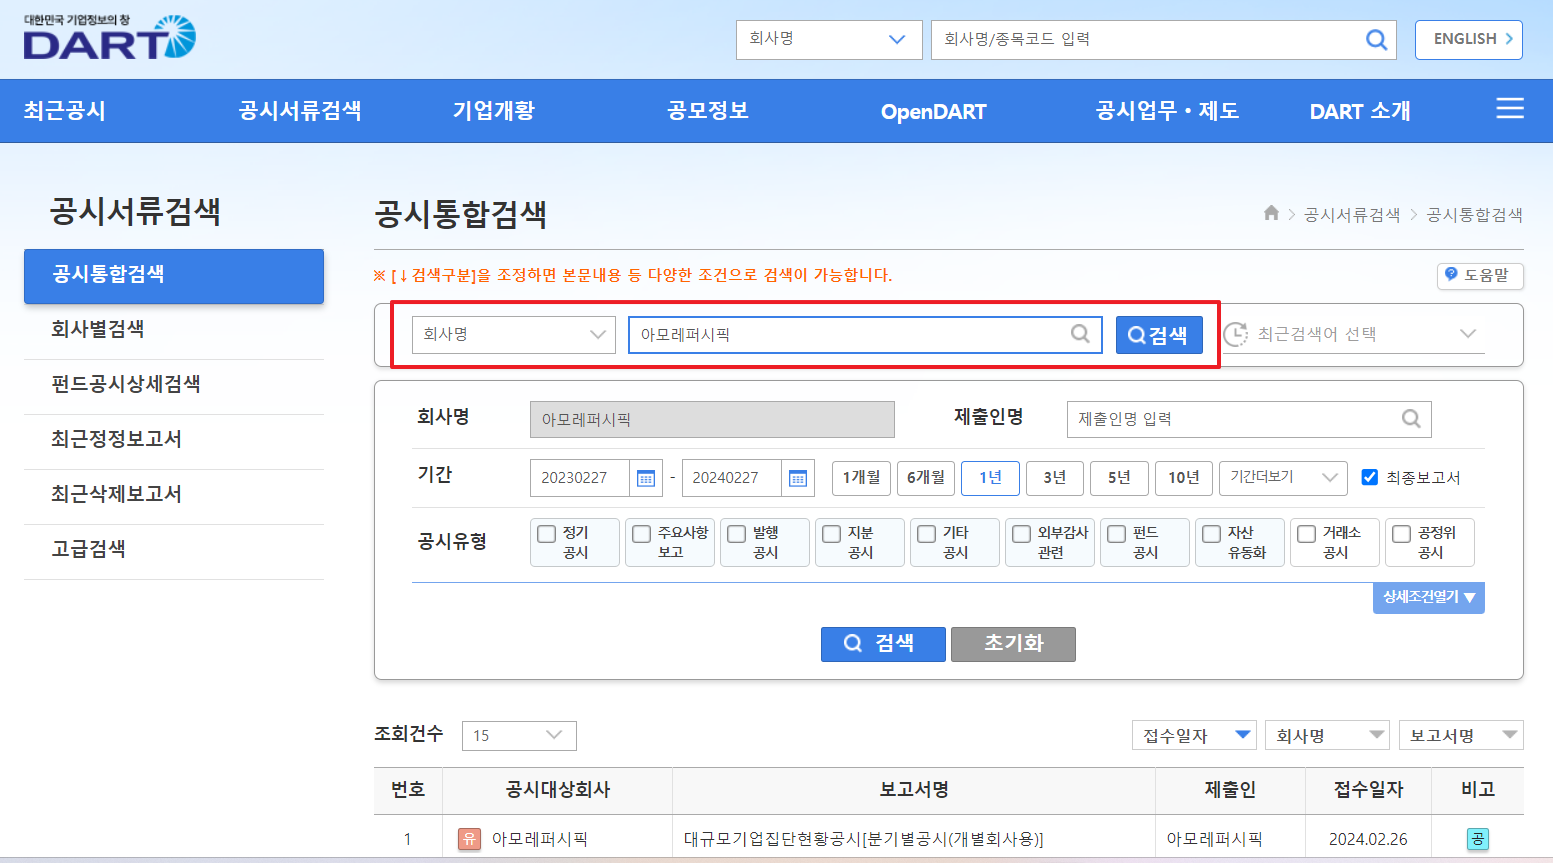
Task: Check the 거래소공시 checkbox
Action: click(x=1306, y=534)
